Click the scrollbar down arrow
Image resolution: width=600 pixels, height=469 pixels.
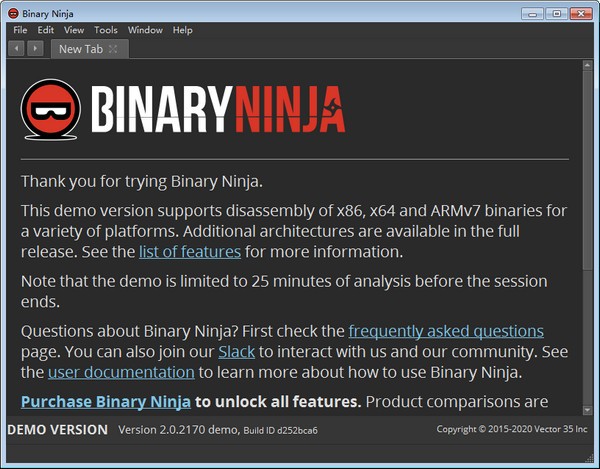click(x=588, y=409)
